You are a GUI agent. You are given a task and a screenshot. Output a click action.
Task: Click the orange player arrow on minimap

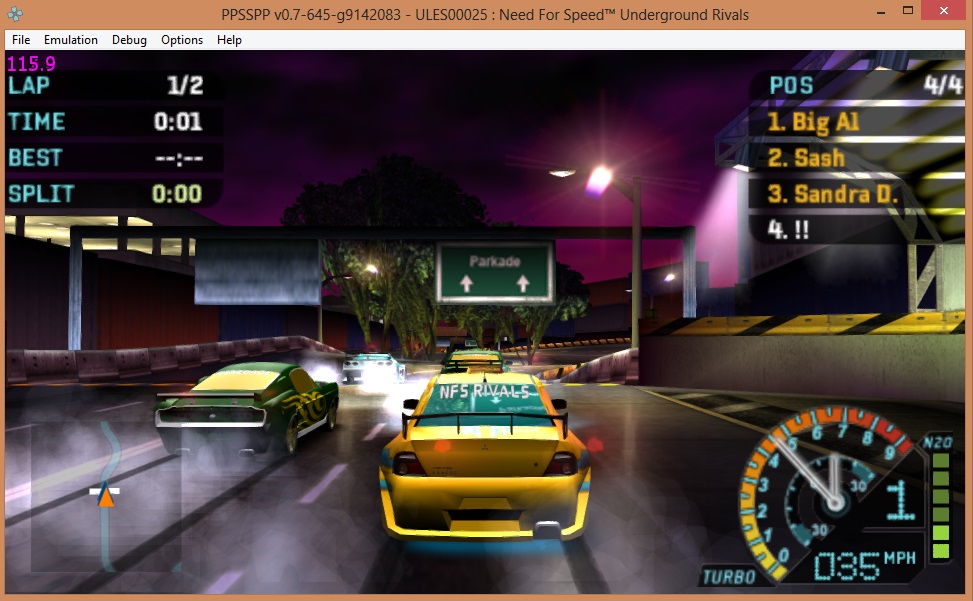105,495
